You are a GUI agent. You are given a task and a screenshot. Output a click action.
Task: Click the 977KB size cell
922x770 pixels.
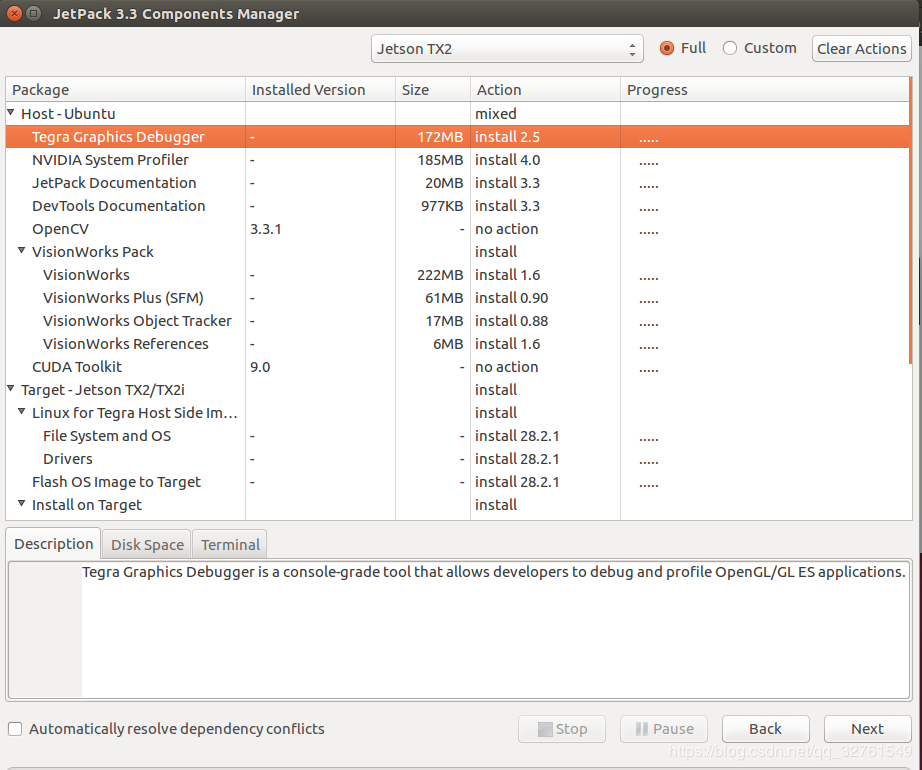(442, 206)
